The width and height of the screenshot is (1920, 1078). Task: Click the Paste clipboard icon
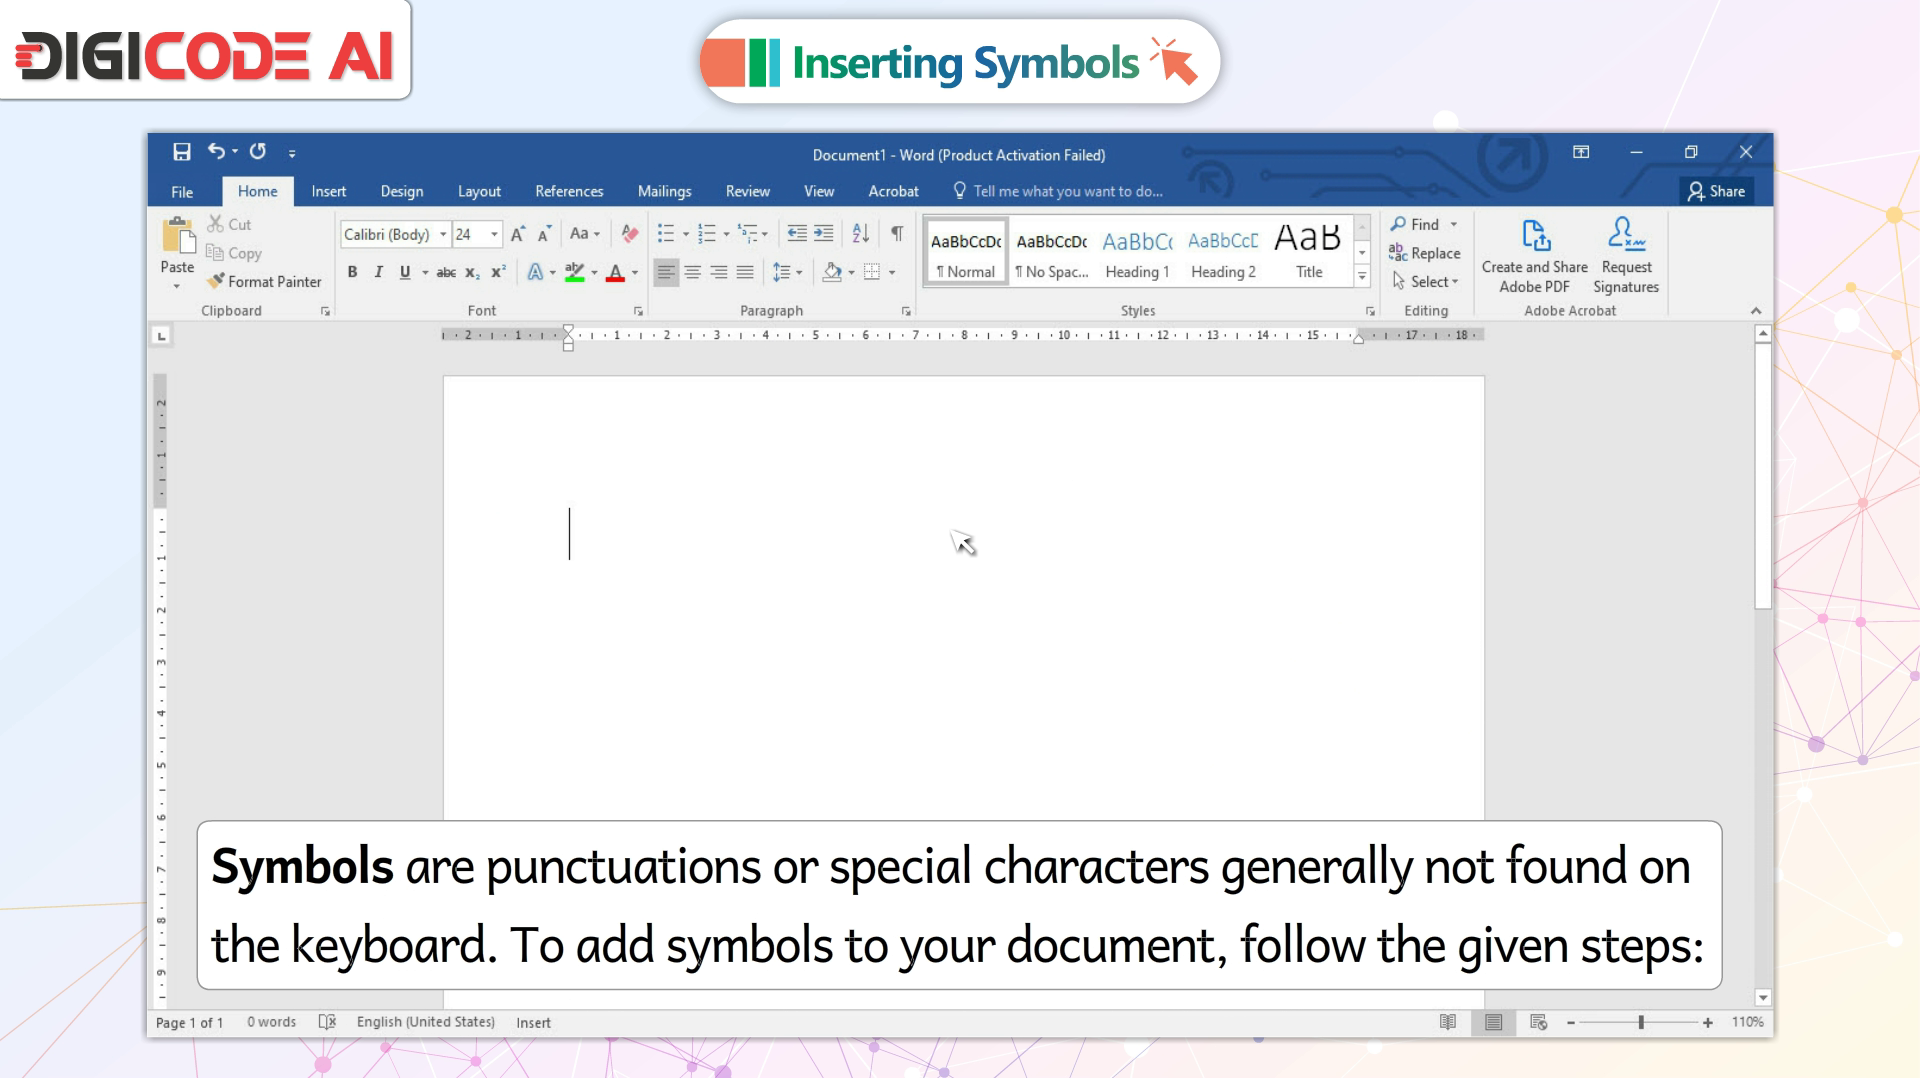click(x=178, y=236)
